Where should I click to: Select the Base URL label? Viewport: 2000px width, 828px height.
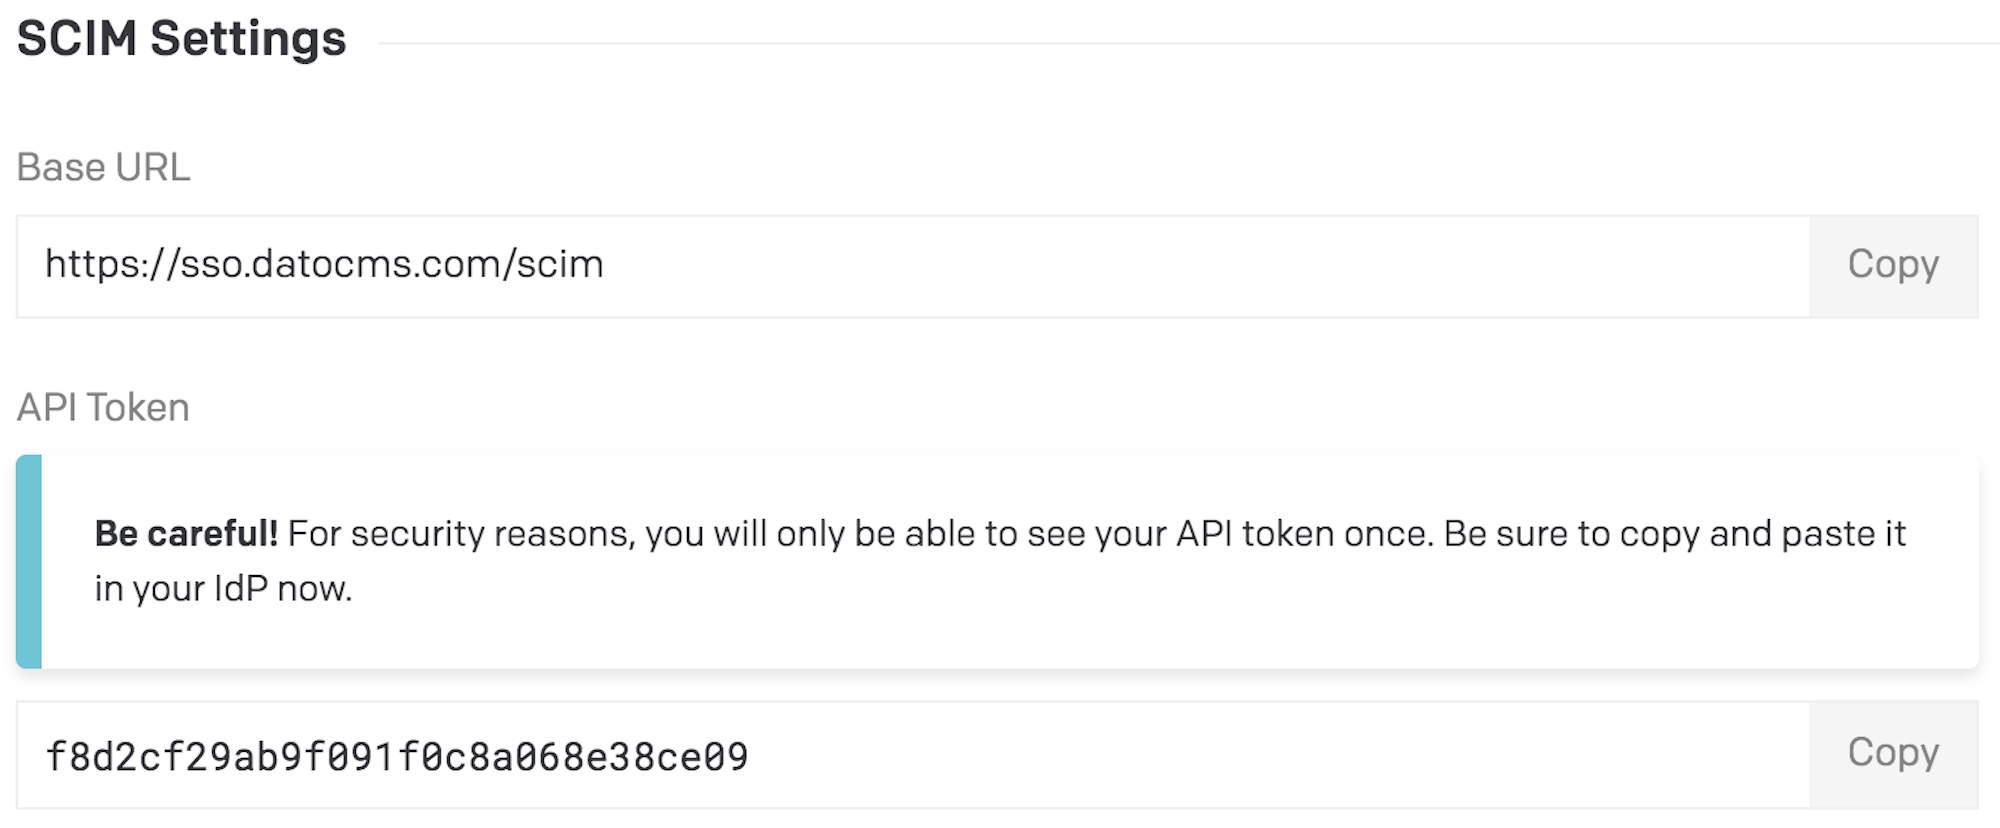pyautogui.click(x=103, y=167)
